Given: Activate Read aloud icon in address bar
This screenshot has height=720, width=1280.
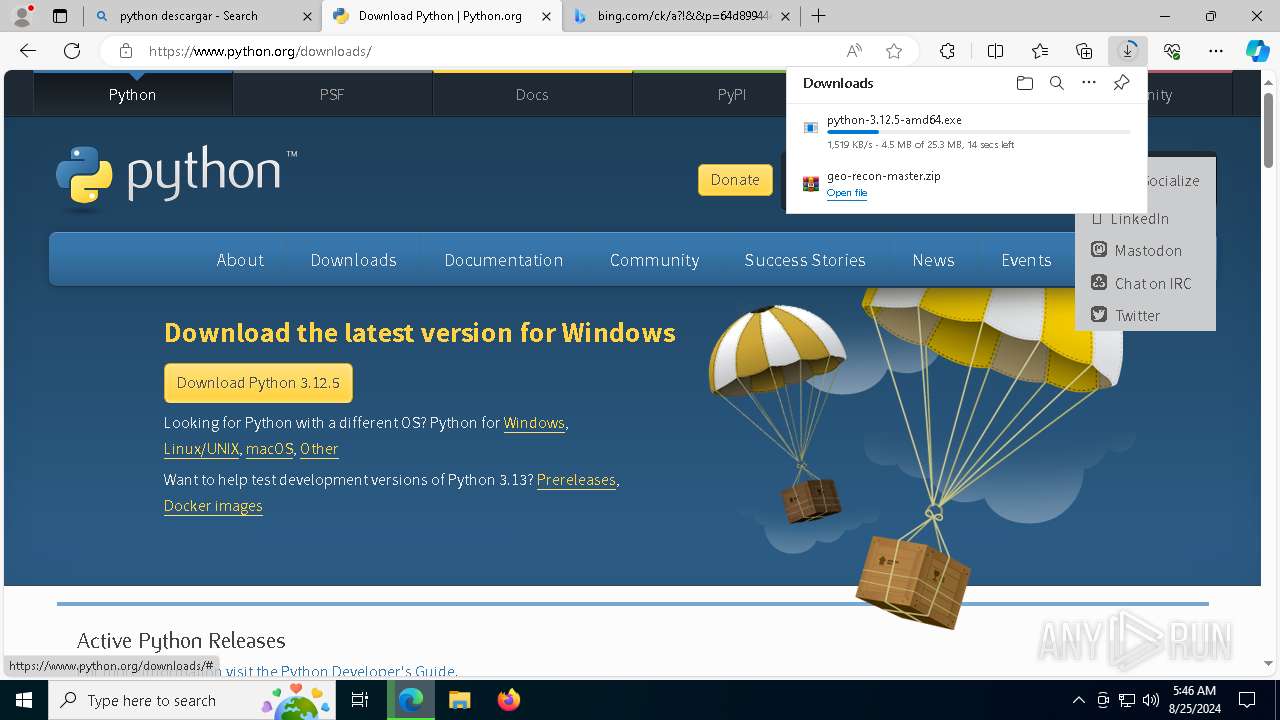Looking at the screenshot, I should coord(854,51).
